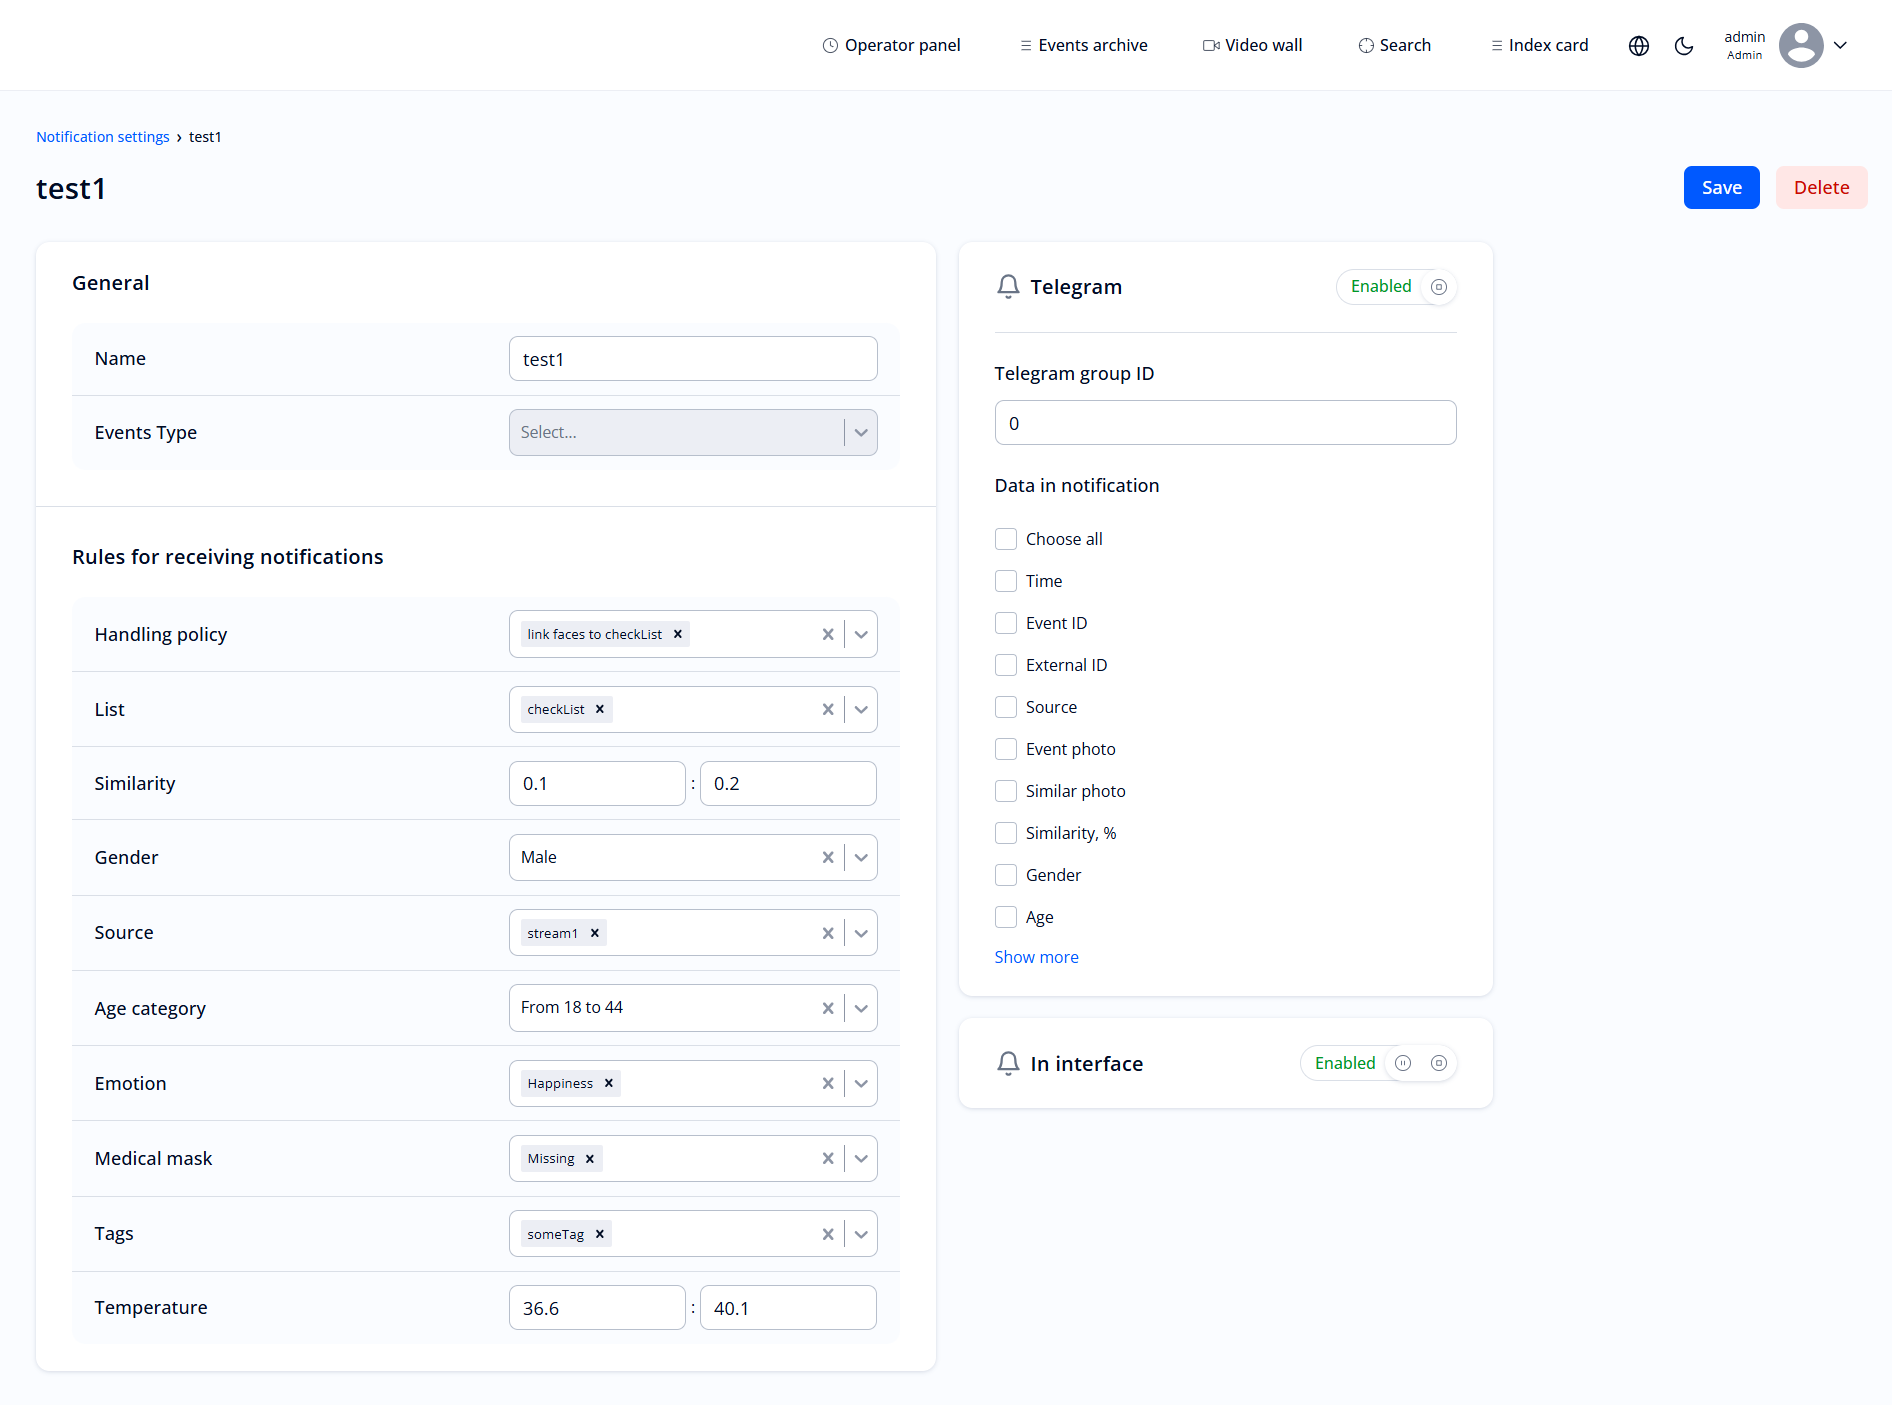Click the pause icon in In interface section

[x=1403, y=1063]
